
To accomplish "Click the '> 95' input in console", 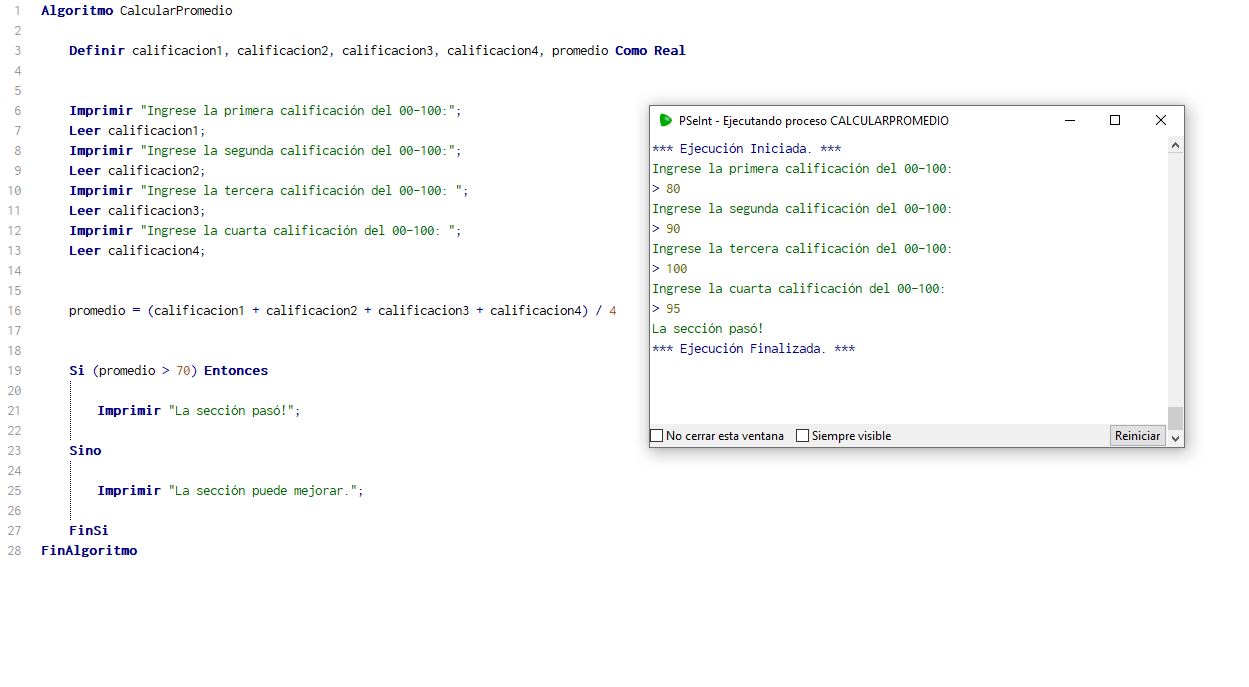I will click(666, 309).
